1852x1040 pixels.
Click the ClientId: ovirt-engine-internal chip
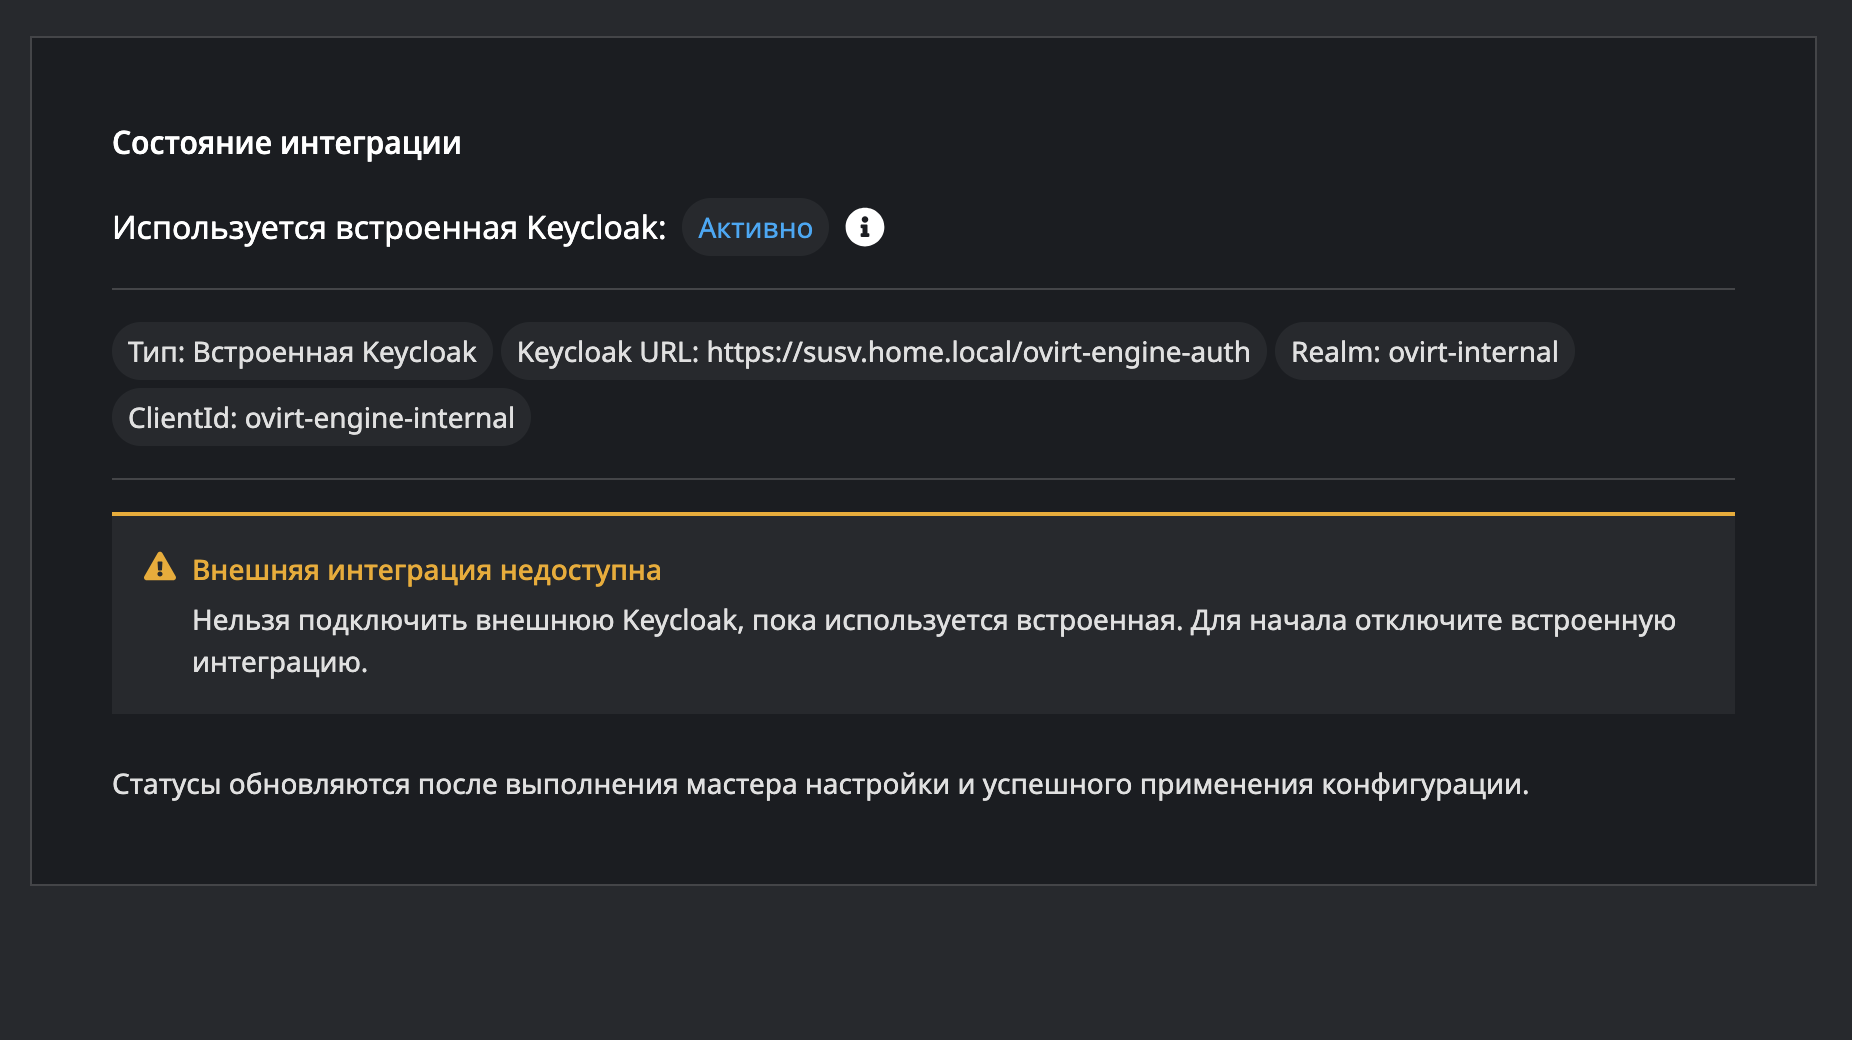(321, 418)
